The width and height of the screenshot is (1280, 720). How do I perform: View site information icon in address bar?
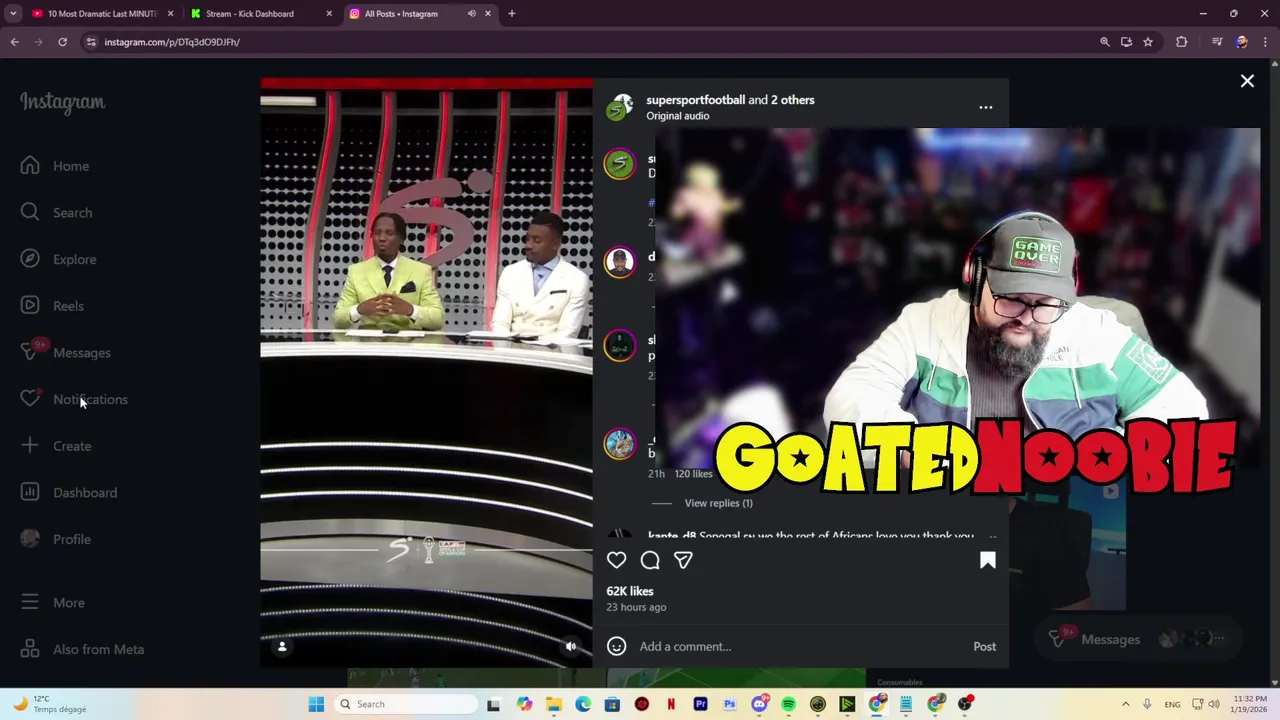pyautogui.click(x=91, y=42)
